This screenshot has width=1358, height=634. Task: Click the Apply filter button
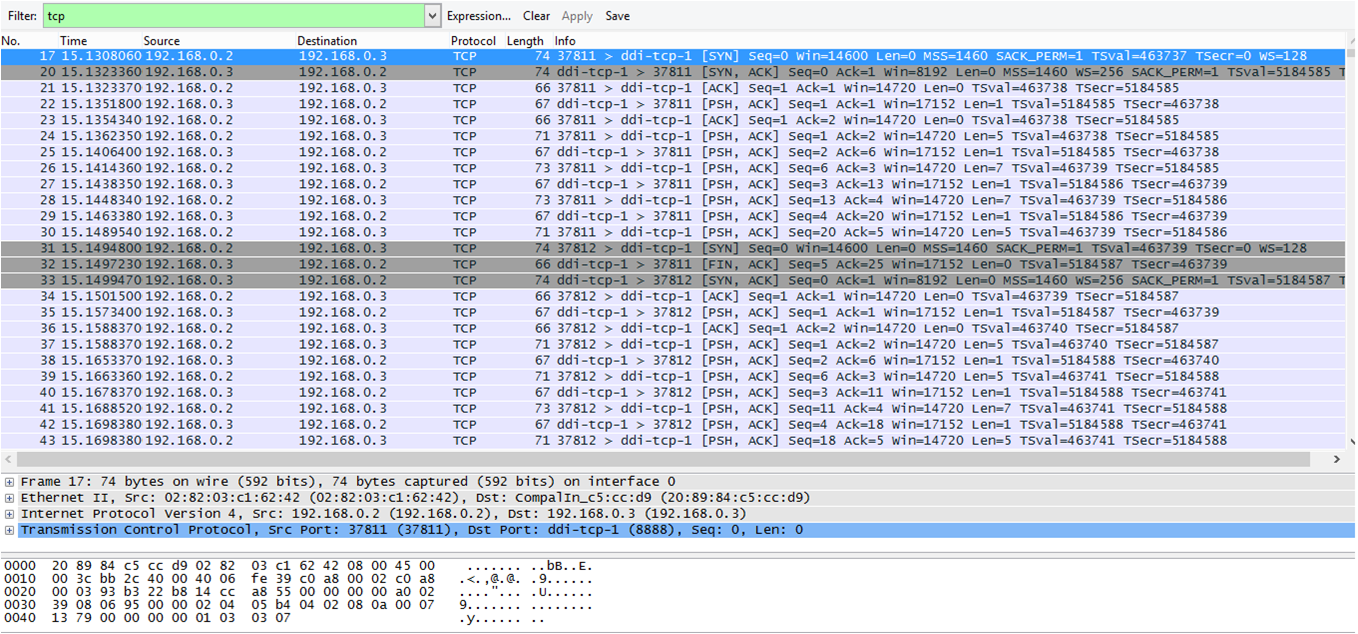(x=577, y=16)
